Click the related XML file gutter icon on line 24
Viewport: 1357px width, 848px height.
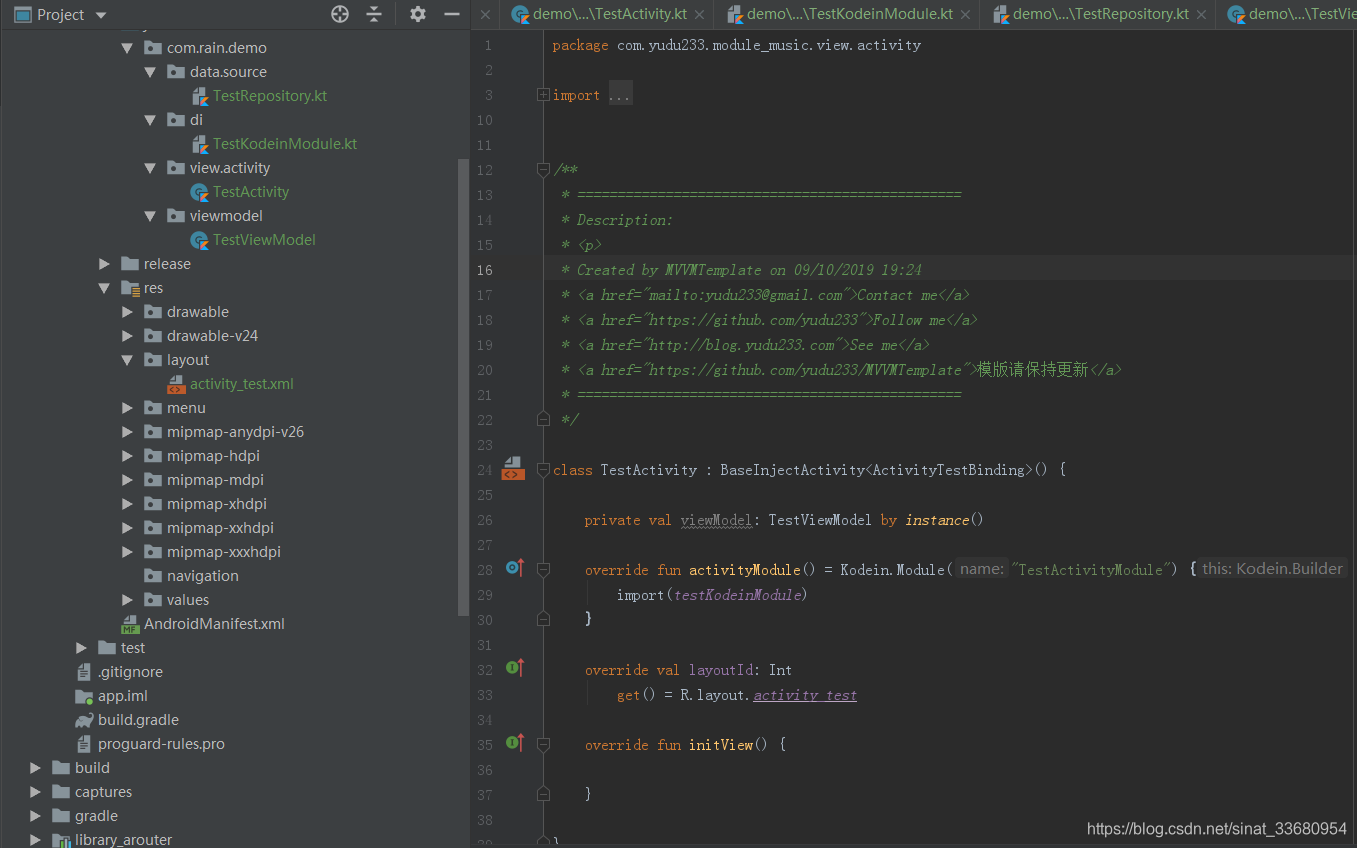513,468
